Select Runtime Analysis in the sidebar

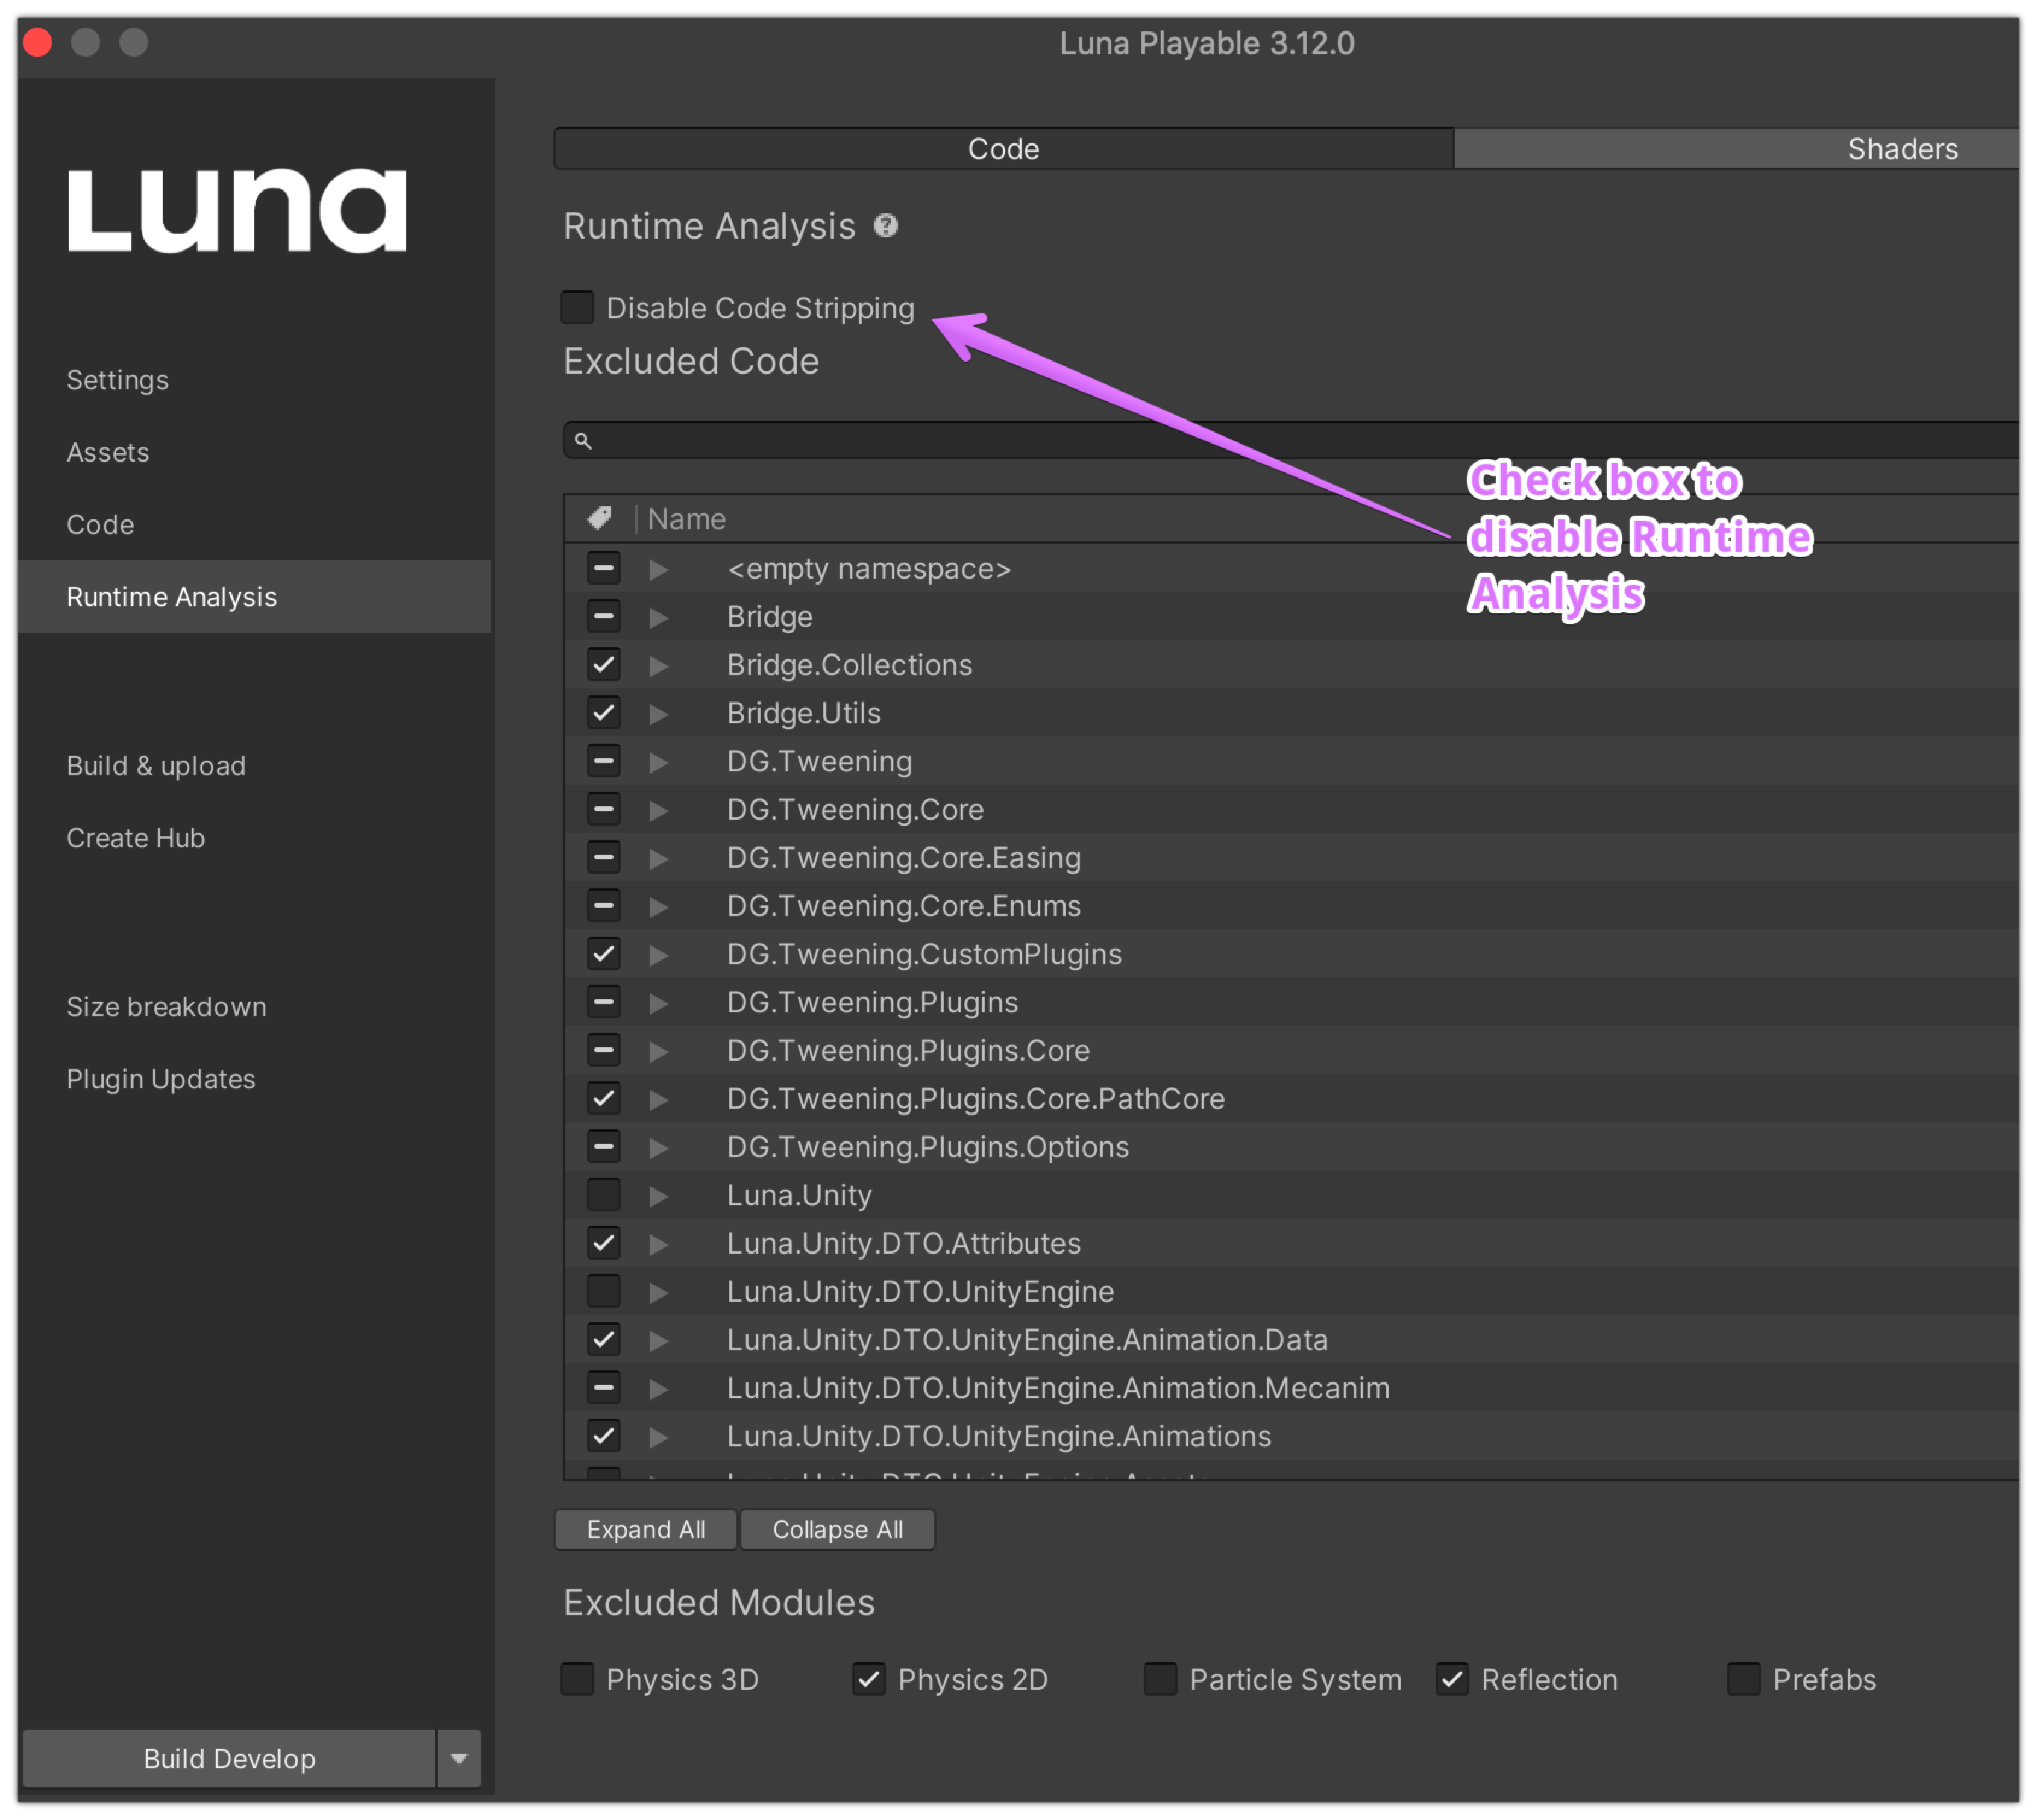pos(254,596)
